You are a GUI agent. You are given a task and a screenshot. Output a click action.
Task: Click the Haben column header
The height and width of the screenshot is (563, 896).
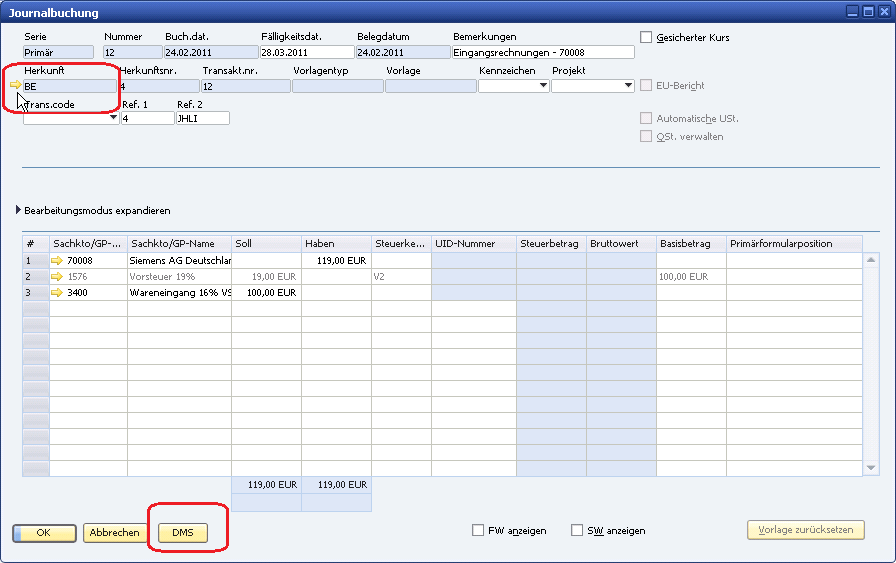[335, 243]
